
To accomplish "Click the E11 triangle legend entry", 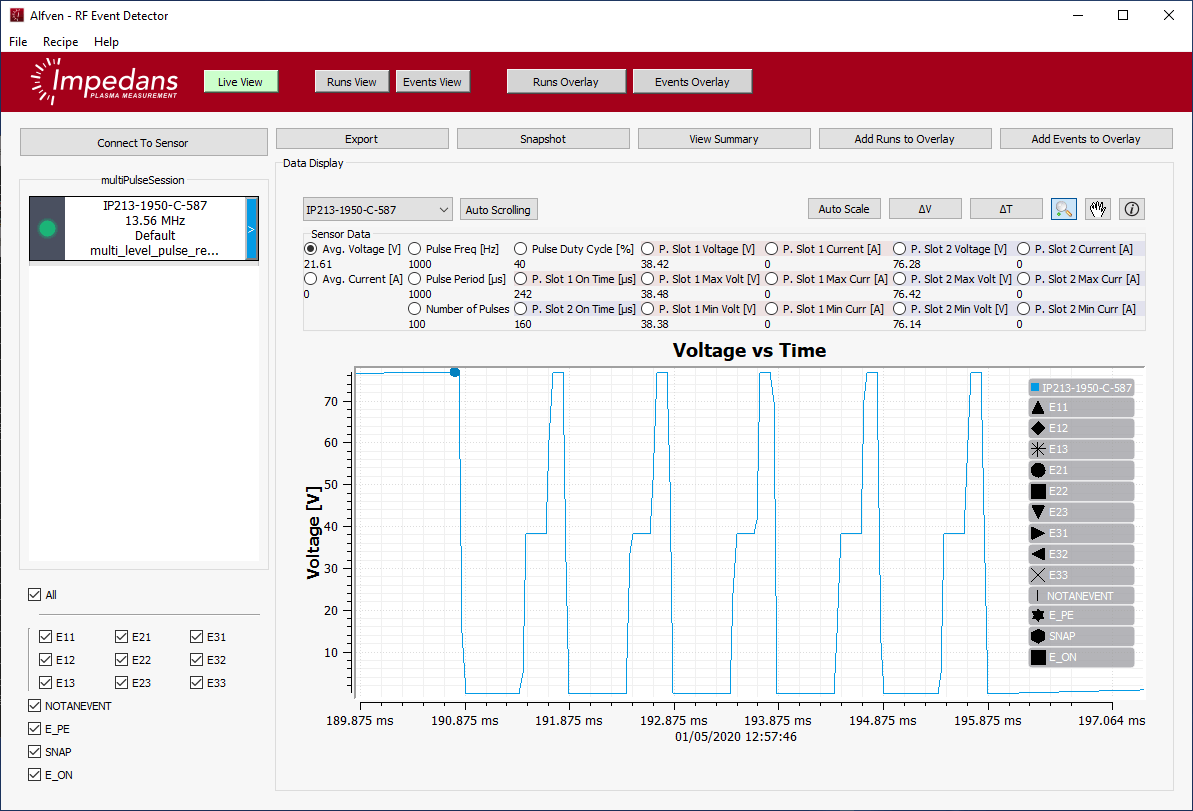I will click(1081, 408).
